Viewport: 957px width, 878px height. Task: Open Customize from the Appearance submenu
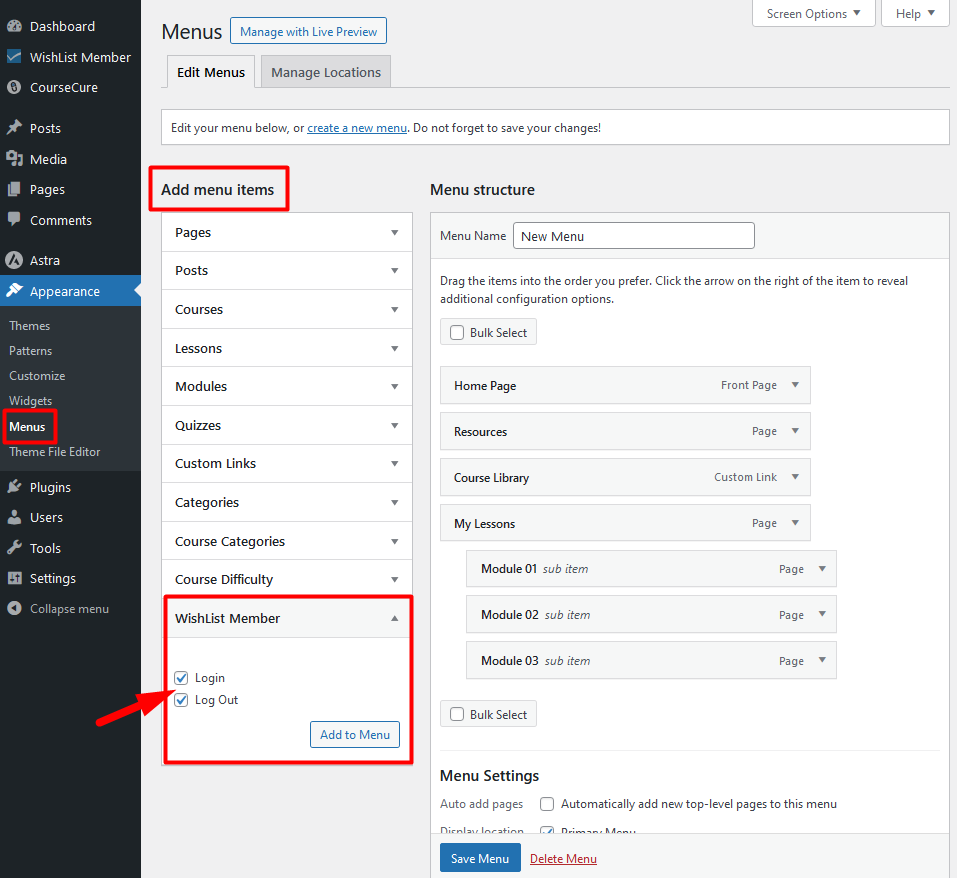38,375
